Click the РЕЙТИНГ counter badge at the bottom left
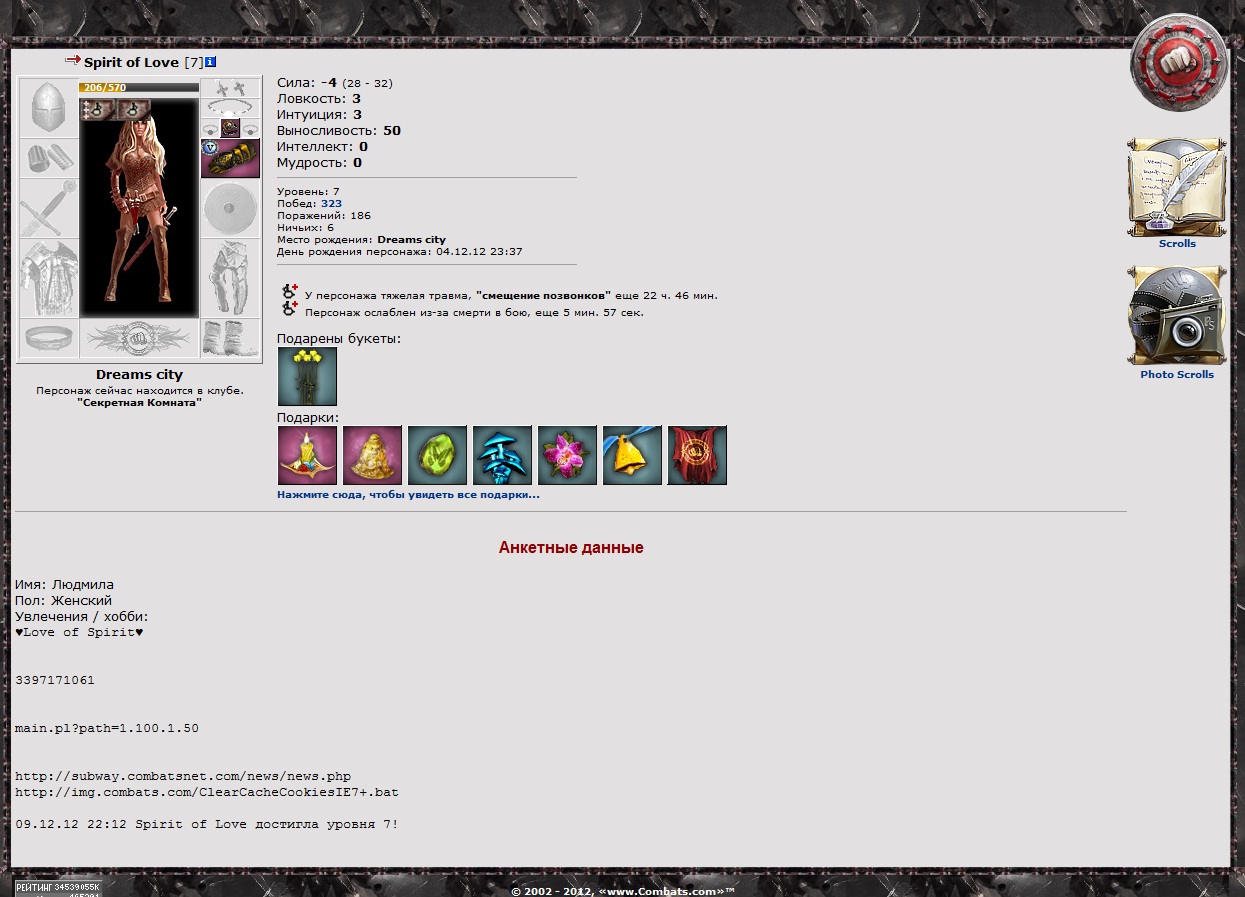The width and height of the screenshot is (1245, 897). point(58,887)
